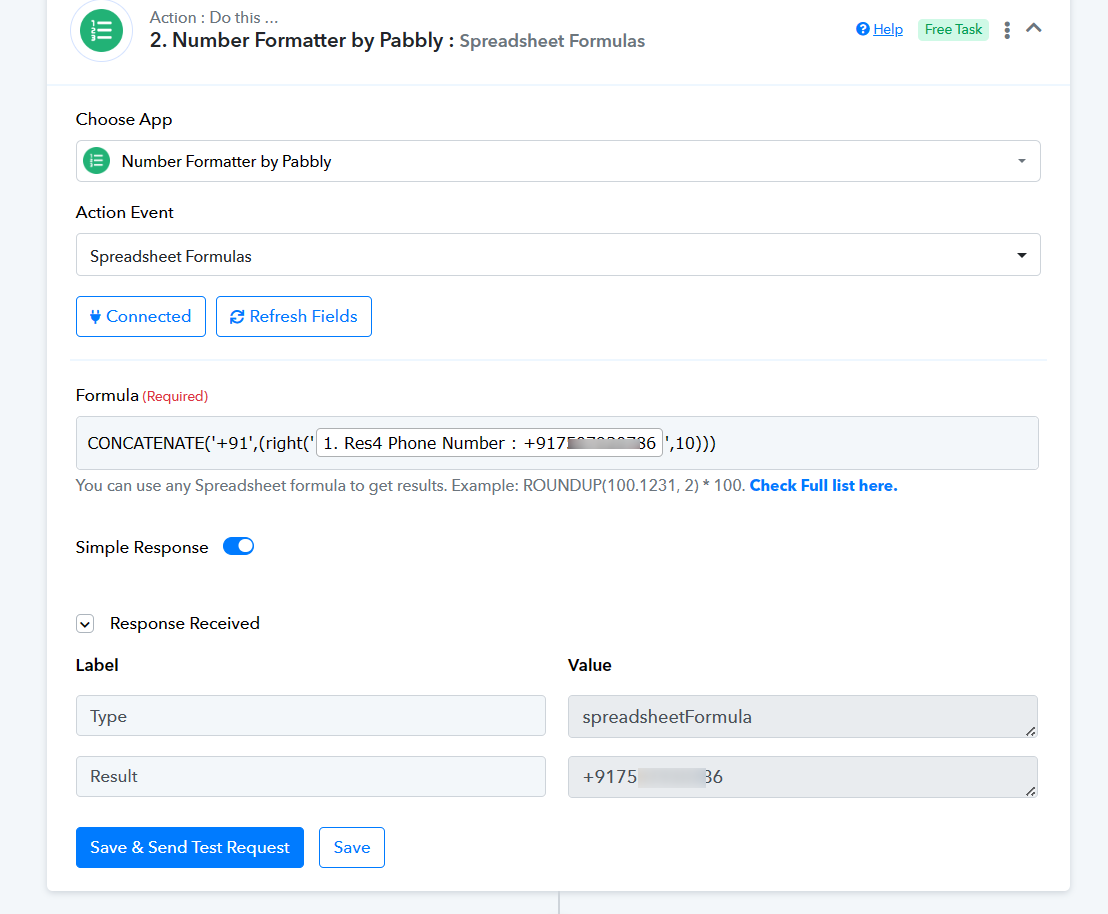The image size is (1108, 914).
Task: Click Save & Send Test Request
Action: click(189, 847)
